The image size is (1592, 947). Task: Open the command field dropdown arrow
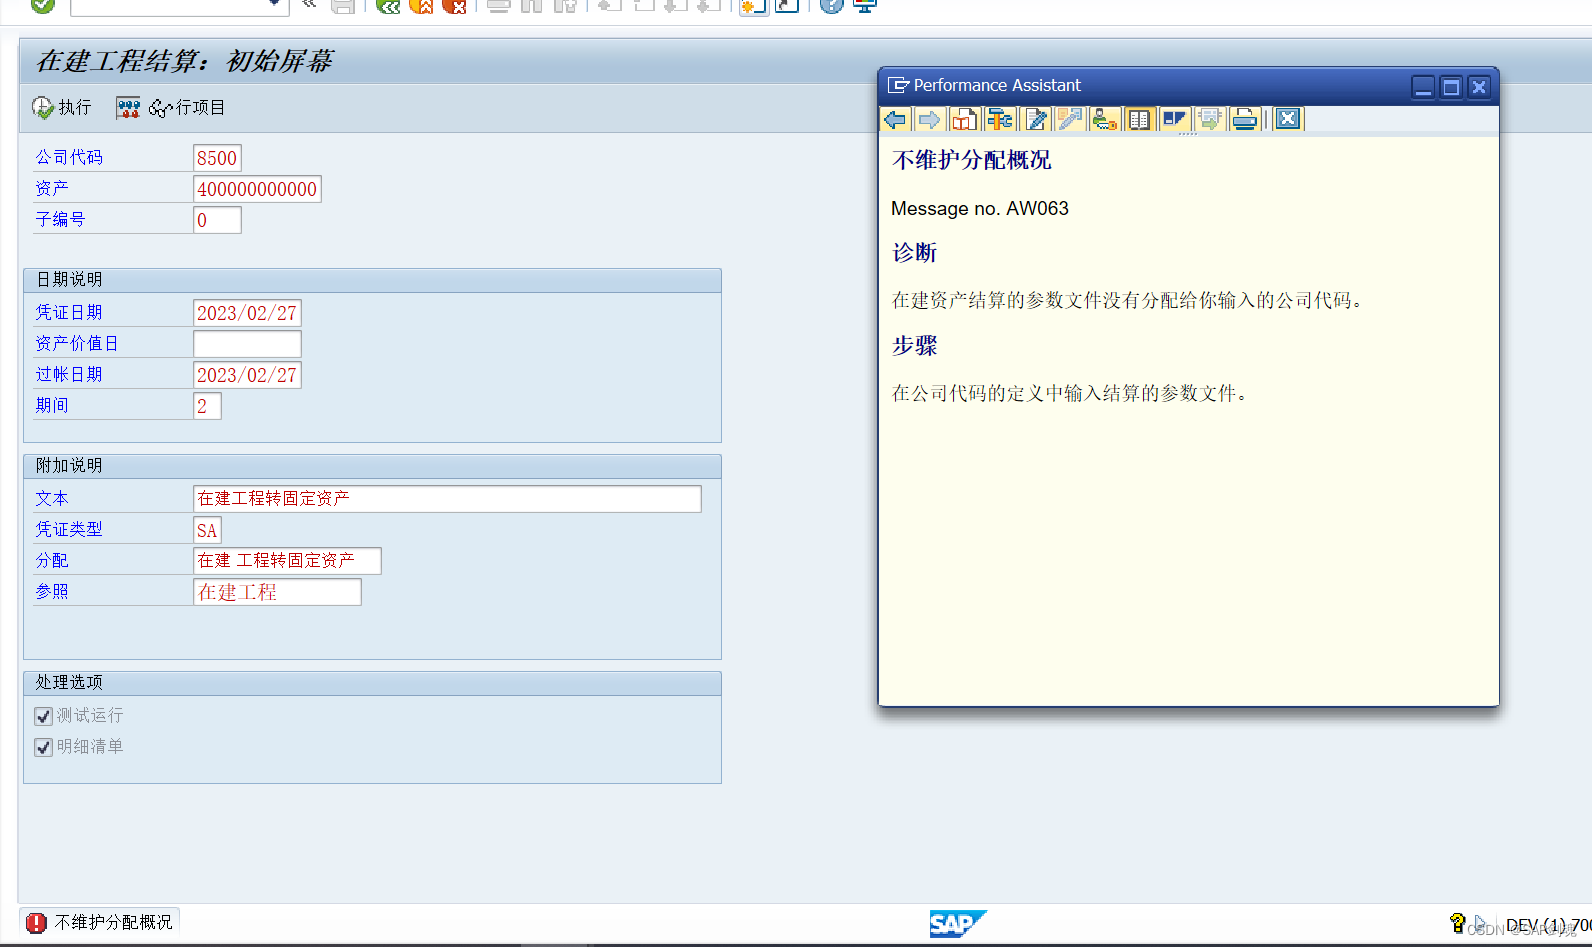tap(274, 4)
